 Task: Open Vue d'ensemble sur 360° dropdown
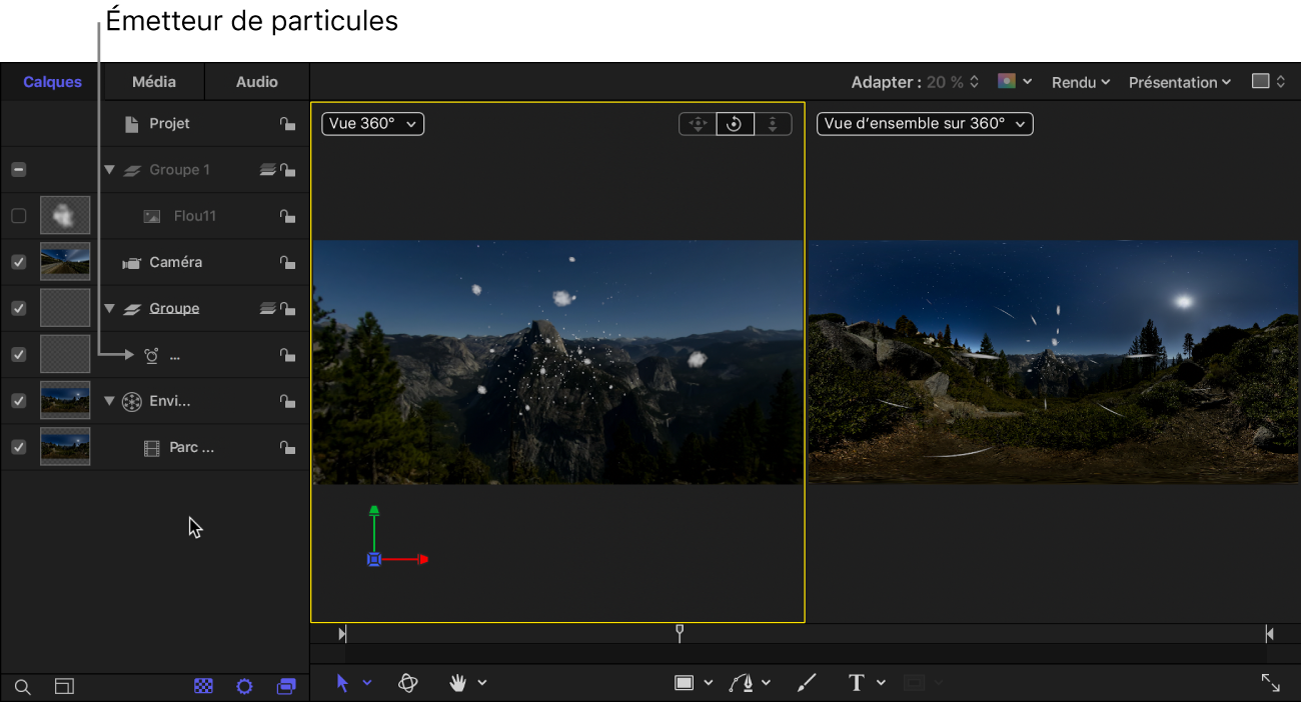pyautogui.click(x=924, y=124)
